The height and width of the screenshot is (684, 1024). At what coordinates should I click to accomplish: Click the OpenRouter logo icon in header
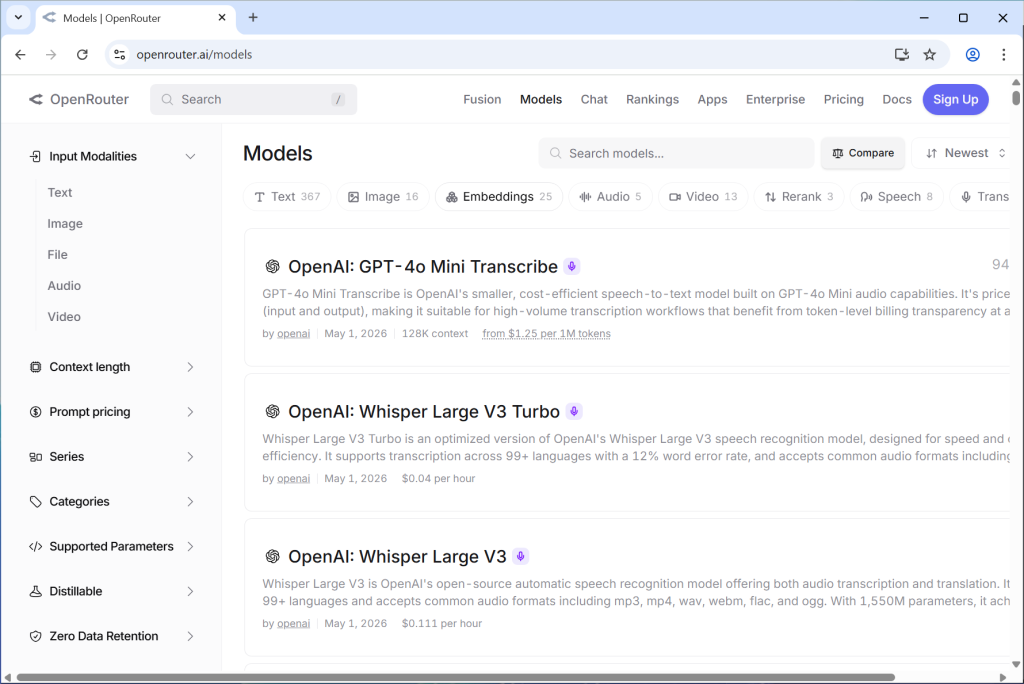36,99
